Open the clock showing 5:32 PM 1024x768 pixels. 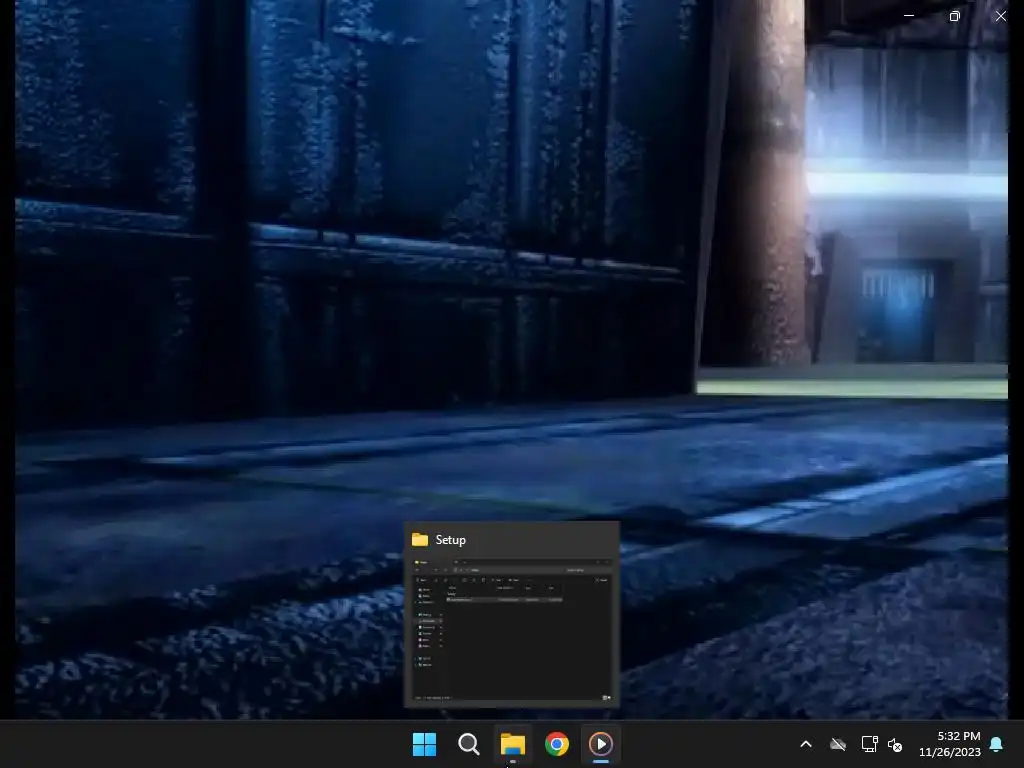[x=950, y=744]
